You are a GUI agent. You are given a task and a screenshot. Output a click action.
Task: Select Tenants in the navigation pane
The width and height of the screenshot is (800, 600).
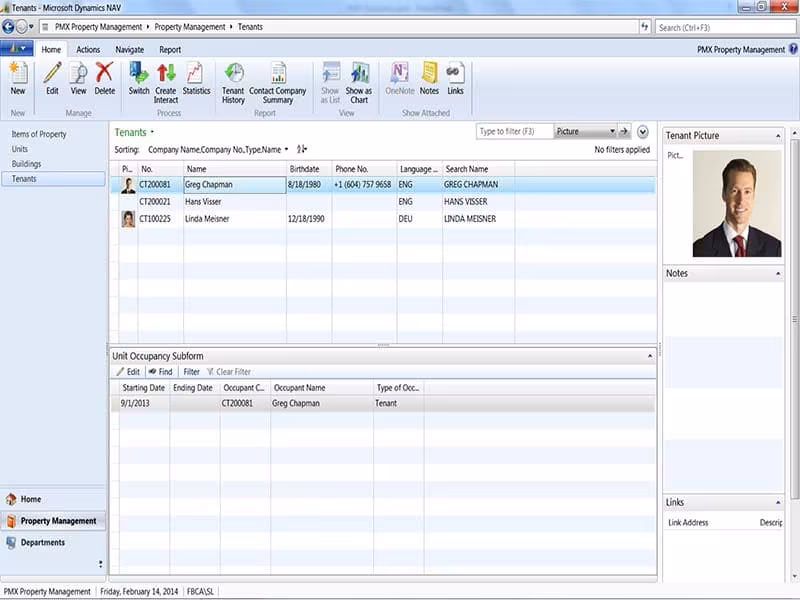click(53, 179)
